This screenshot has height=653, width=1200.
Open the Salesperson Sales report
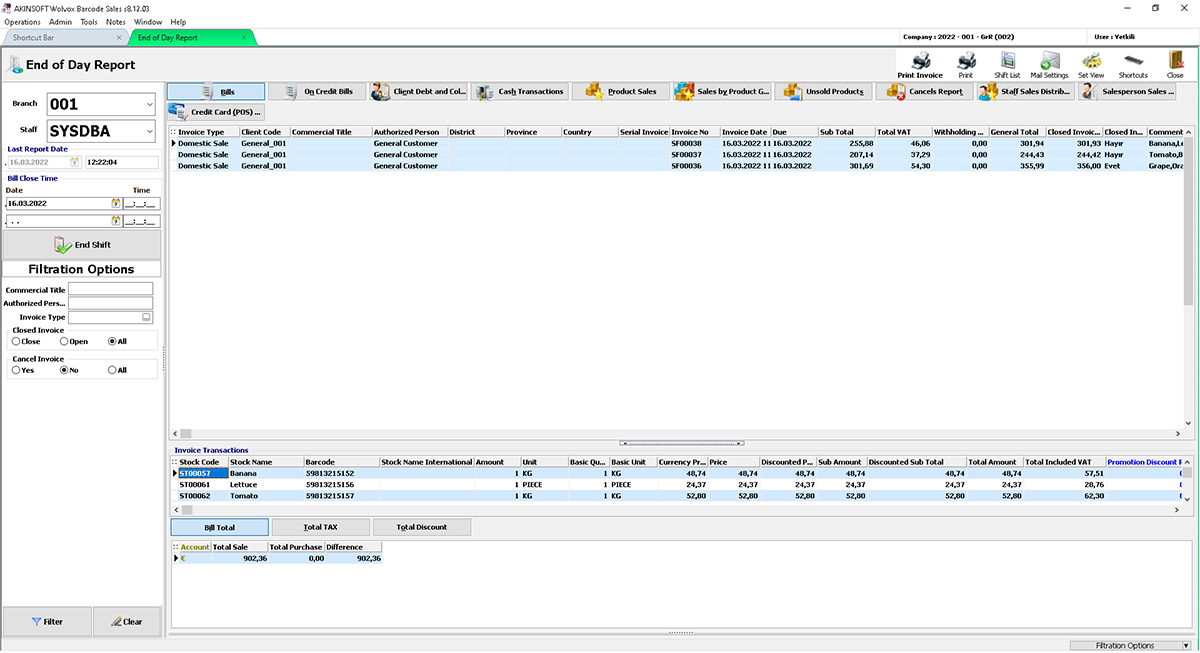(x=1127, y=91)
